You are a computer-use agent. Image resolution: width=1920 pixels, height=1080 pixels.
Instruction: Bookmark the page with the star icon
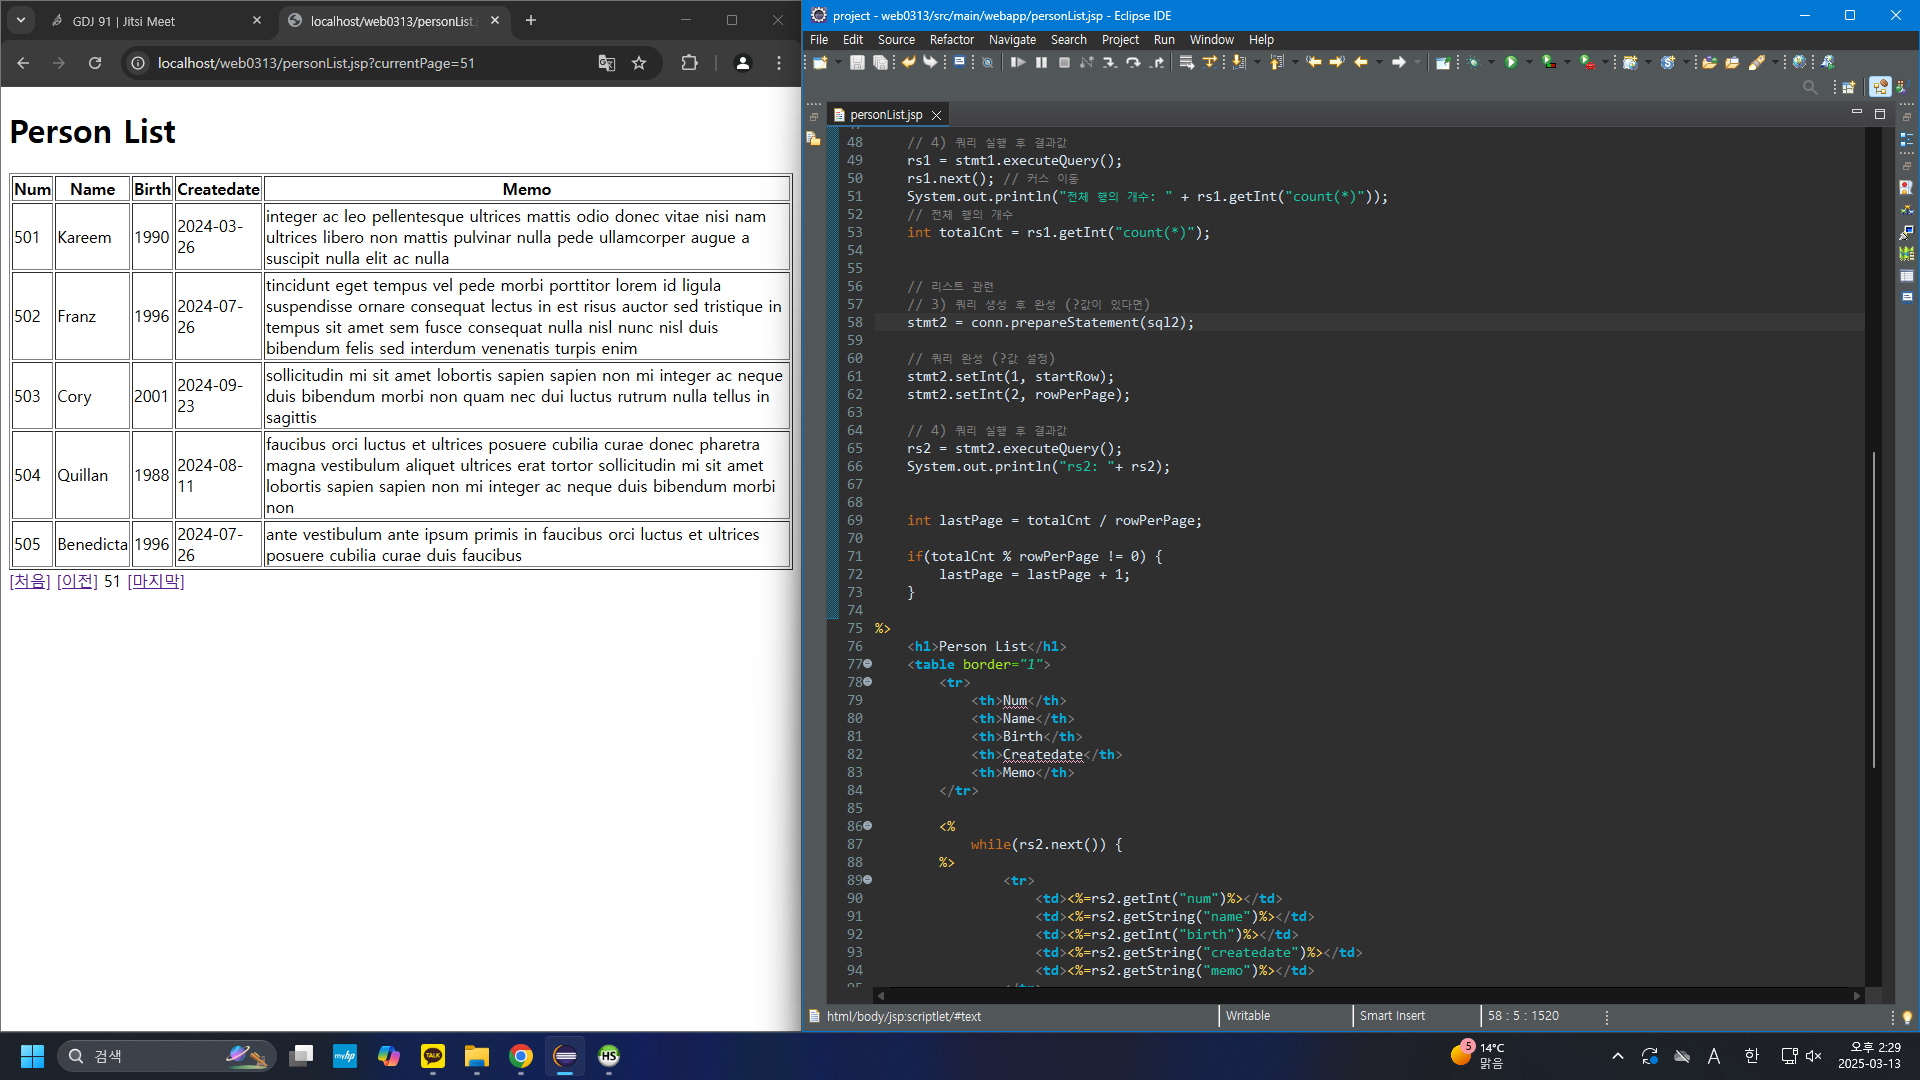click(x=639, y=63)
